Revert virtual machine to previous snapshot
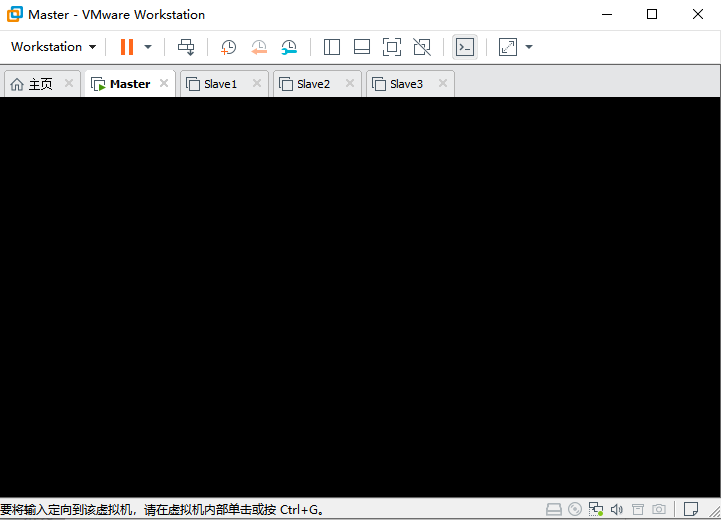 259,47
